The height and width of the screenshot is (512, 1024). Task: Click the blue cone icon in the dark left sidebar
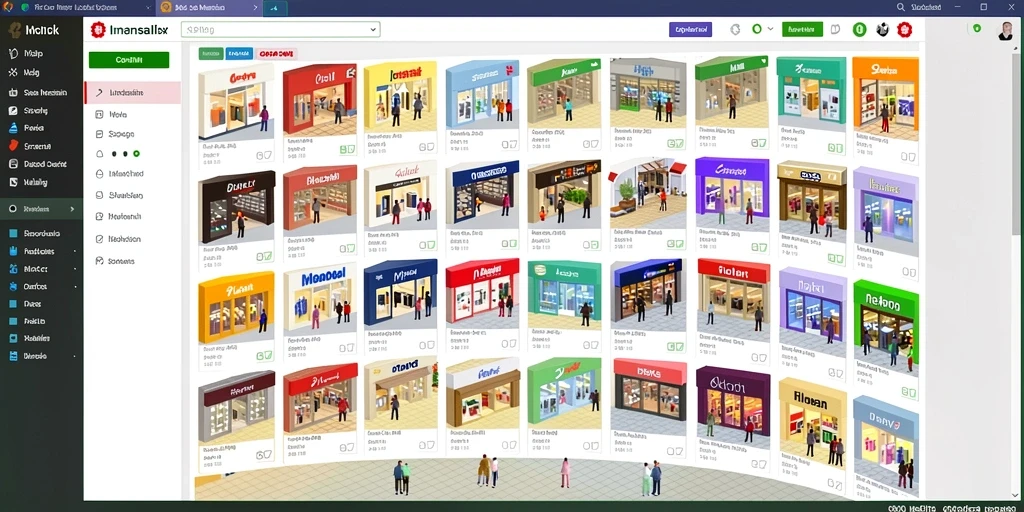(12, 128)
